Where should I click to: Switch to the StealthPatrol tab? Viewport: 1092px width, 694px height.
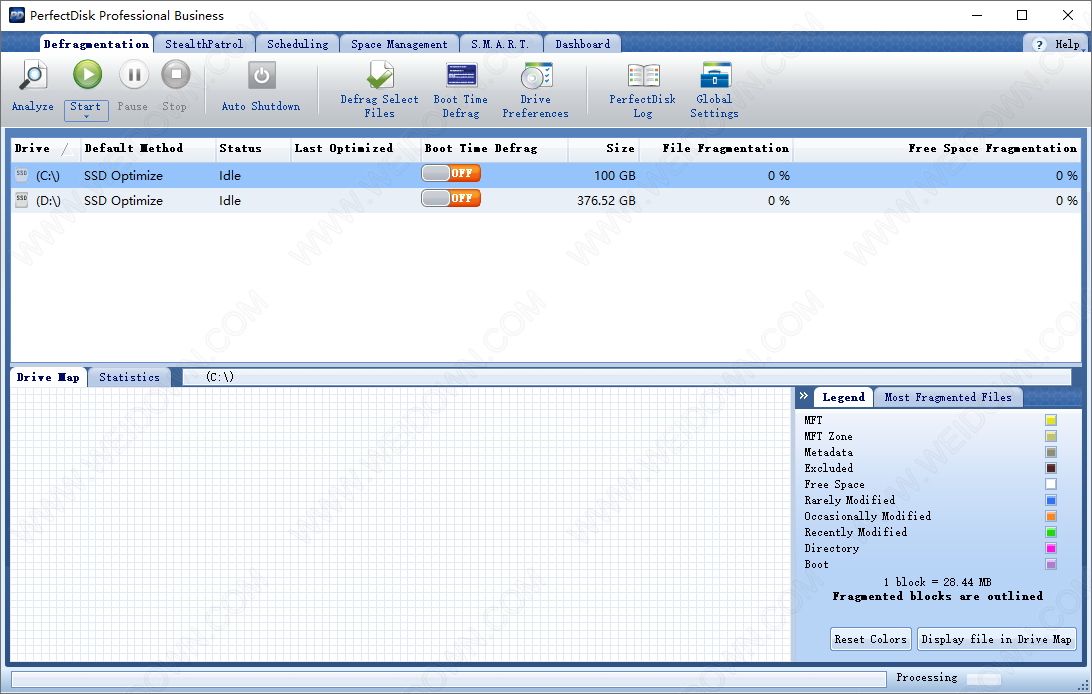coord(204,44)
